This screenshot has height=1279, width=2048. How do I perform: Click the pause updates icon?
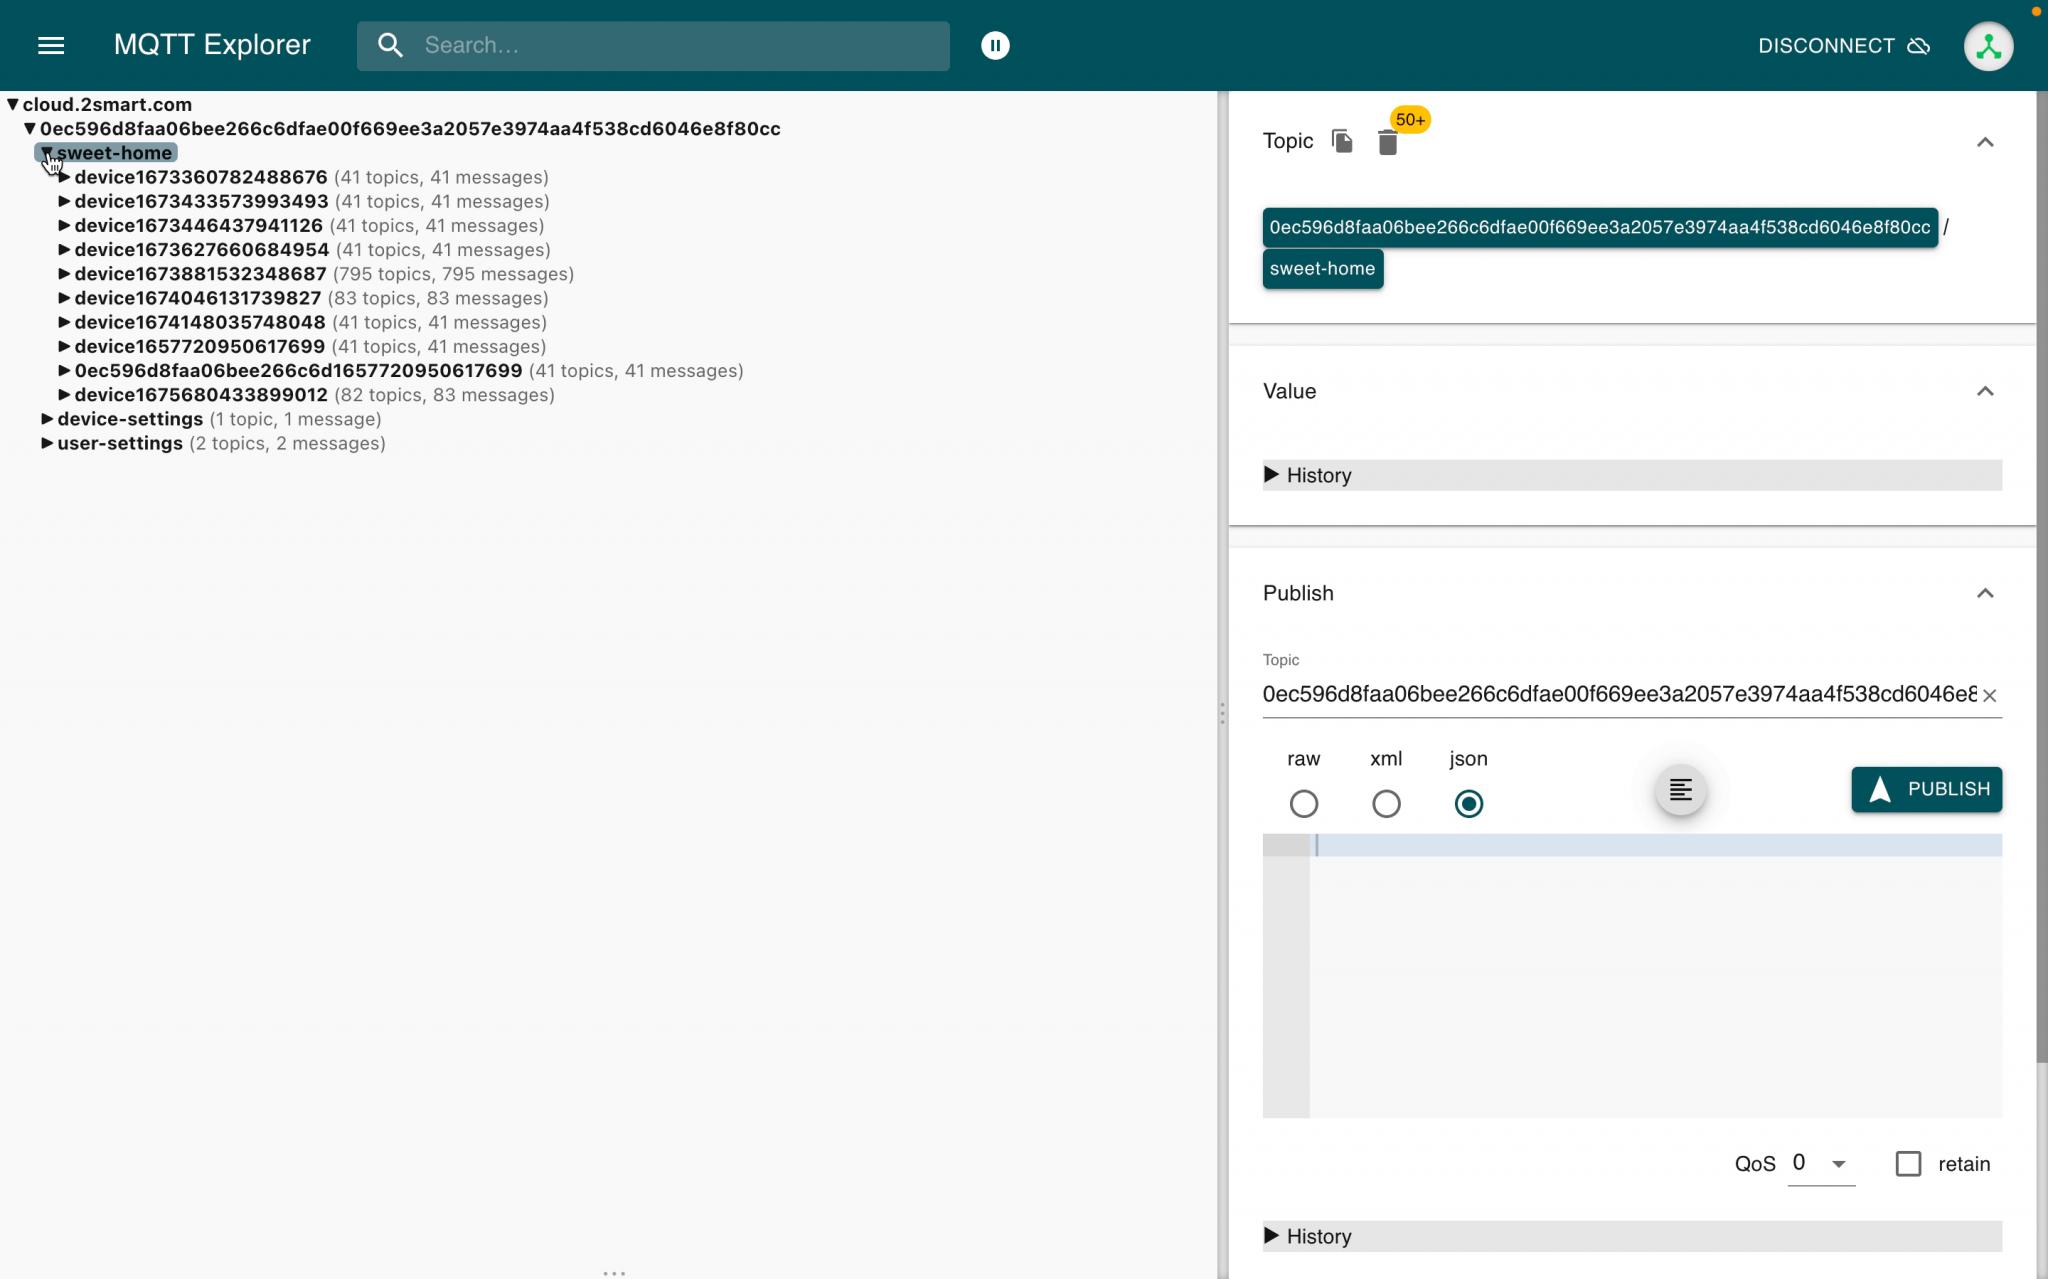[995, 45]
